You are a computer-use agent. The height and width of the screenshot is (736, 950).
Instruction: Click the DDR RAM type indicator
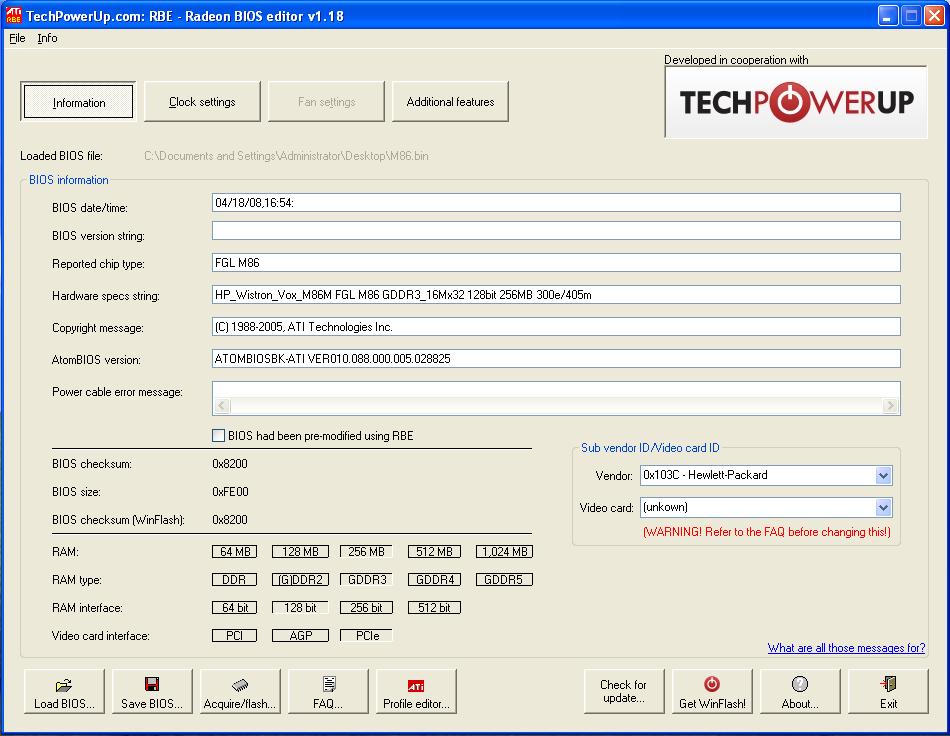234,580
